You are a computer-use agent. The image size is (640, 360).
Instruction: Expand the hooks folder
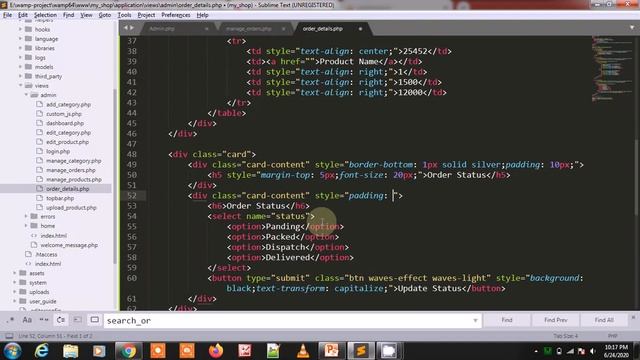[20, 29]
